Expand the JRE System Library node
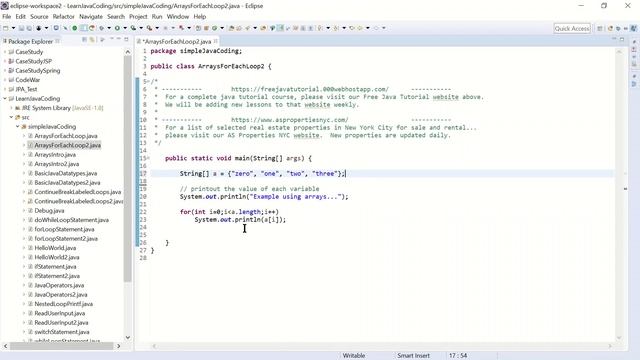This screenshot has height=360, width=640. pos(11,108)
